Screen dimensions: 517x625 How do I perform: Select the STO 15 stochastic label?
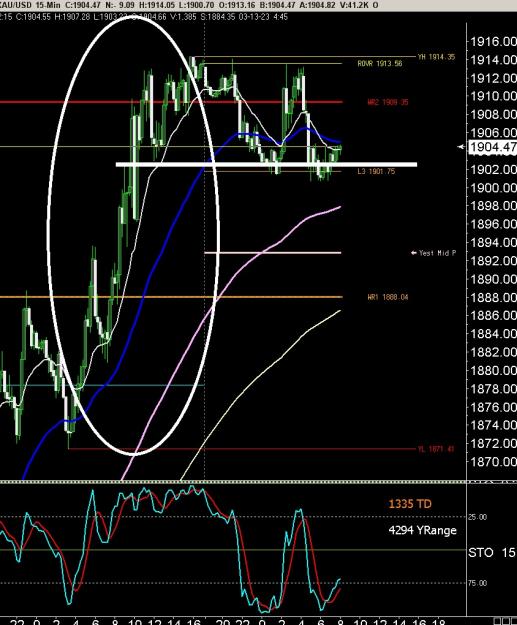pos(492,552)
